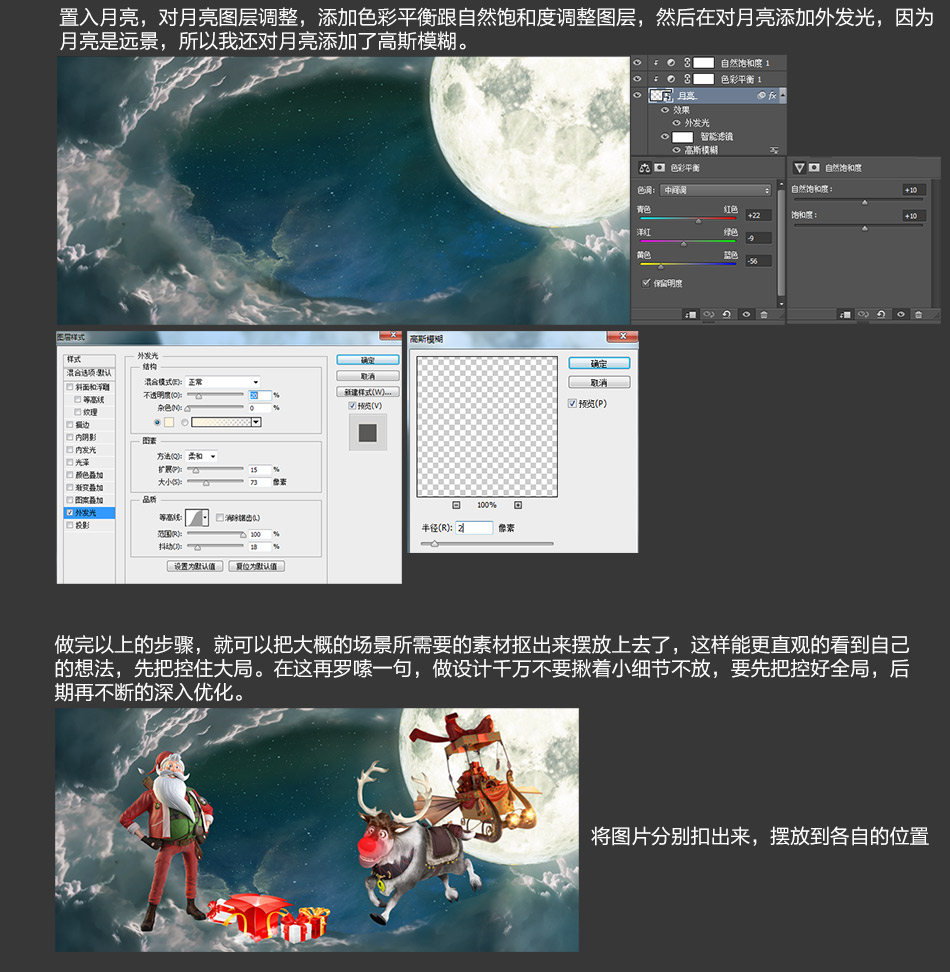Click trash icon in 自然饱和度 panel
The width and height of the screenshot is (950, 972).
coord(918,314)
